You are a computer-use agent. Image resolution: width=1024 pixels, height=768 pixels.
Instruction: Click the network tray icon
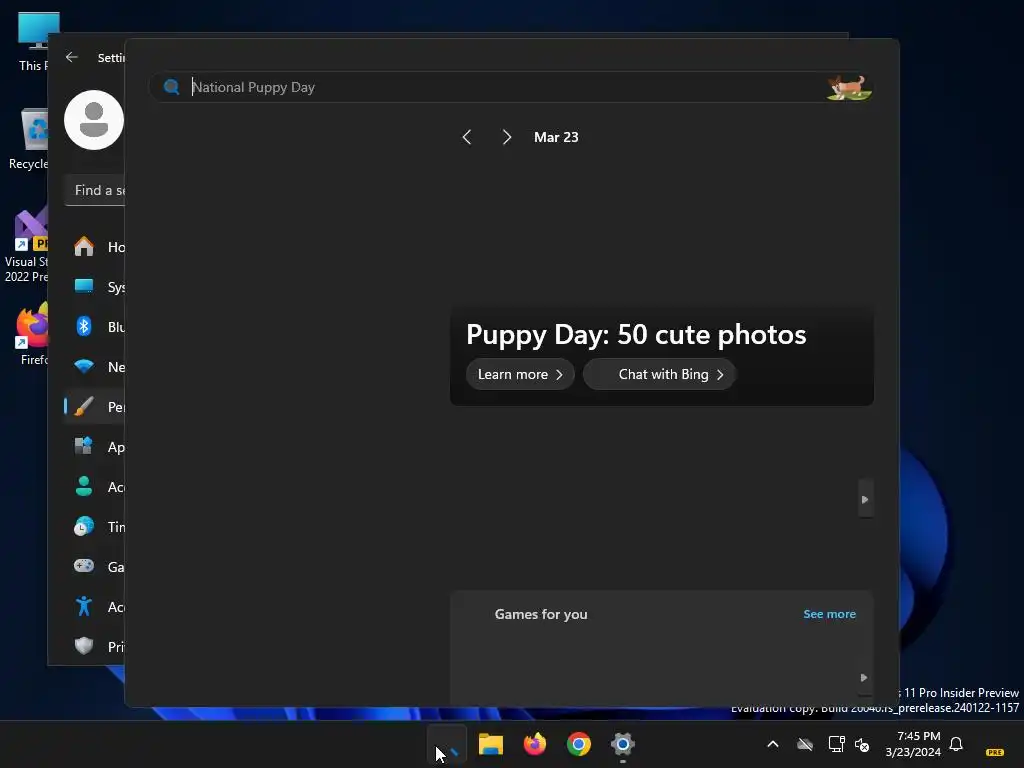(837, 744)
